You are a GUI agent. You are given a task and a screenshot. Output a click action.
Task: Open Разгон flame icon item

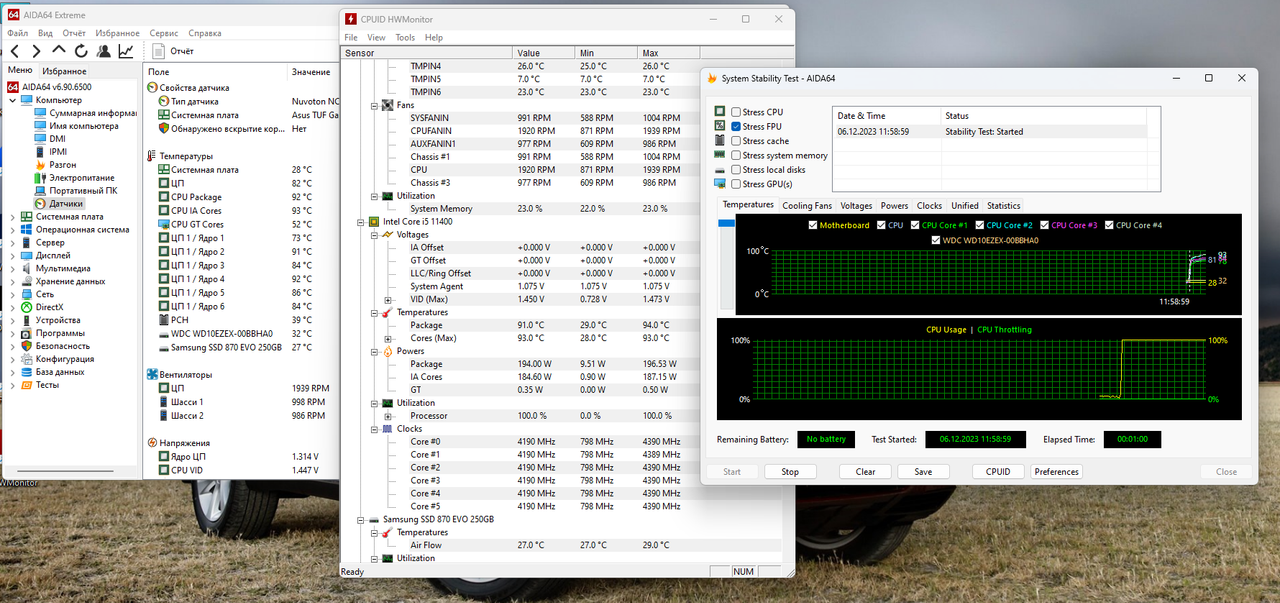[x=41, y=165]
